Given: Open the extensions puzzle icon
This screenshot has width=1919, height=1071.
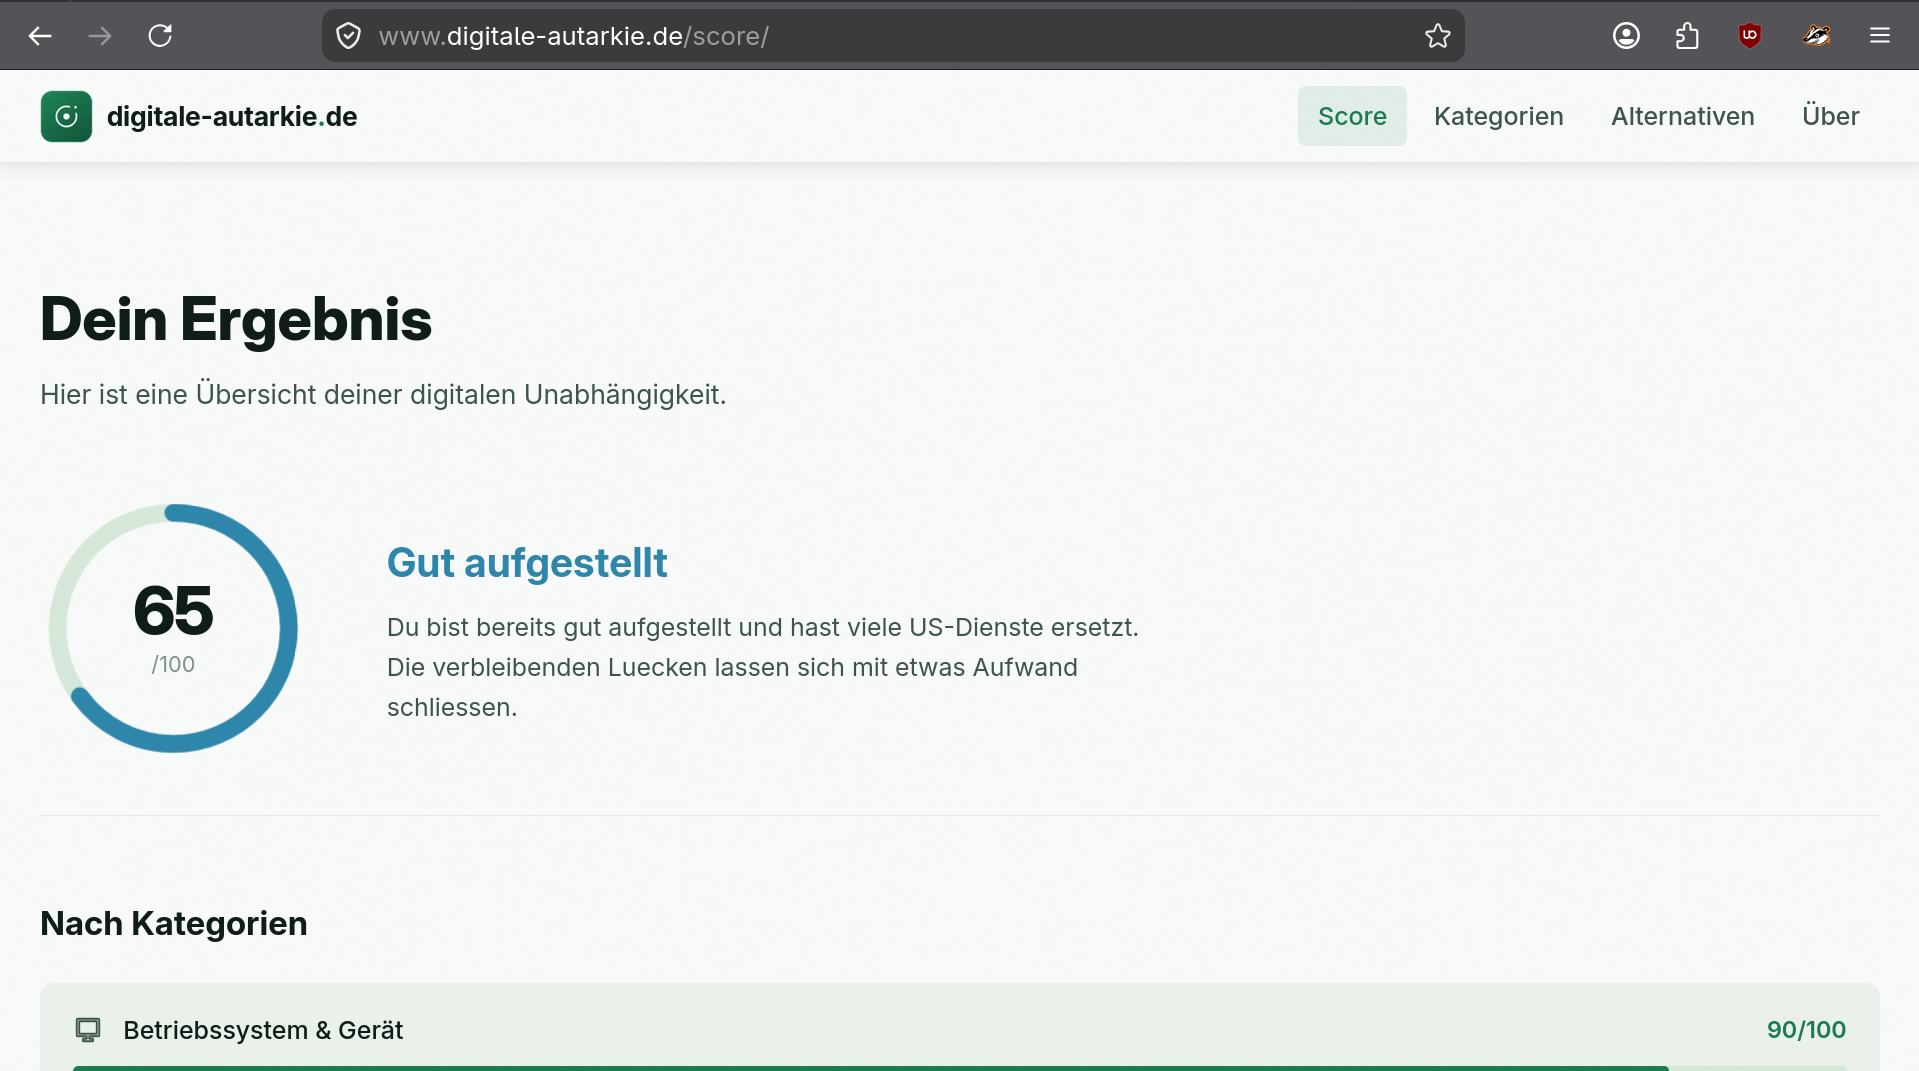Looking at the screenshot, I should tap(1687, 36).
